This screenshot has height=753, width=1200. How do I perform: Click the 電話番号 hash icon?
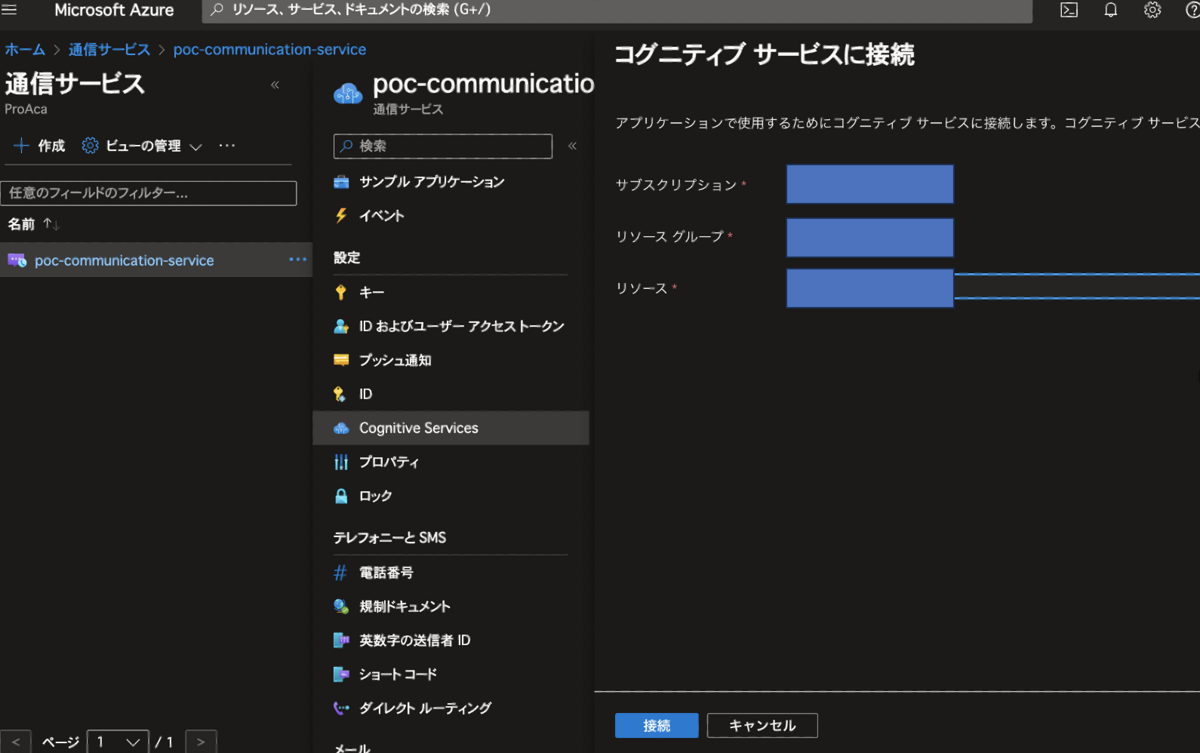[341, 573]
